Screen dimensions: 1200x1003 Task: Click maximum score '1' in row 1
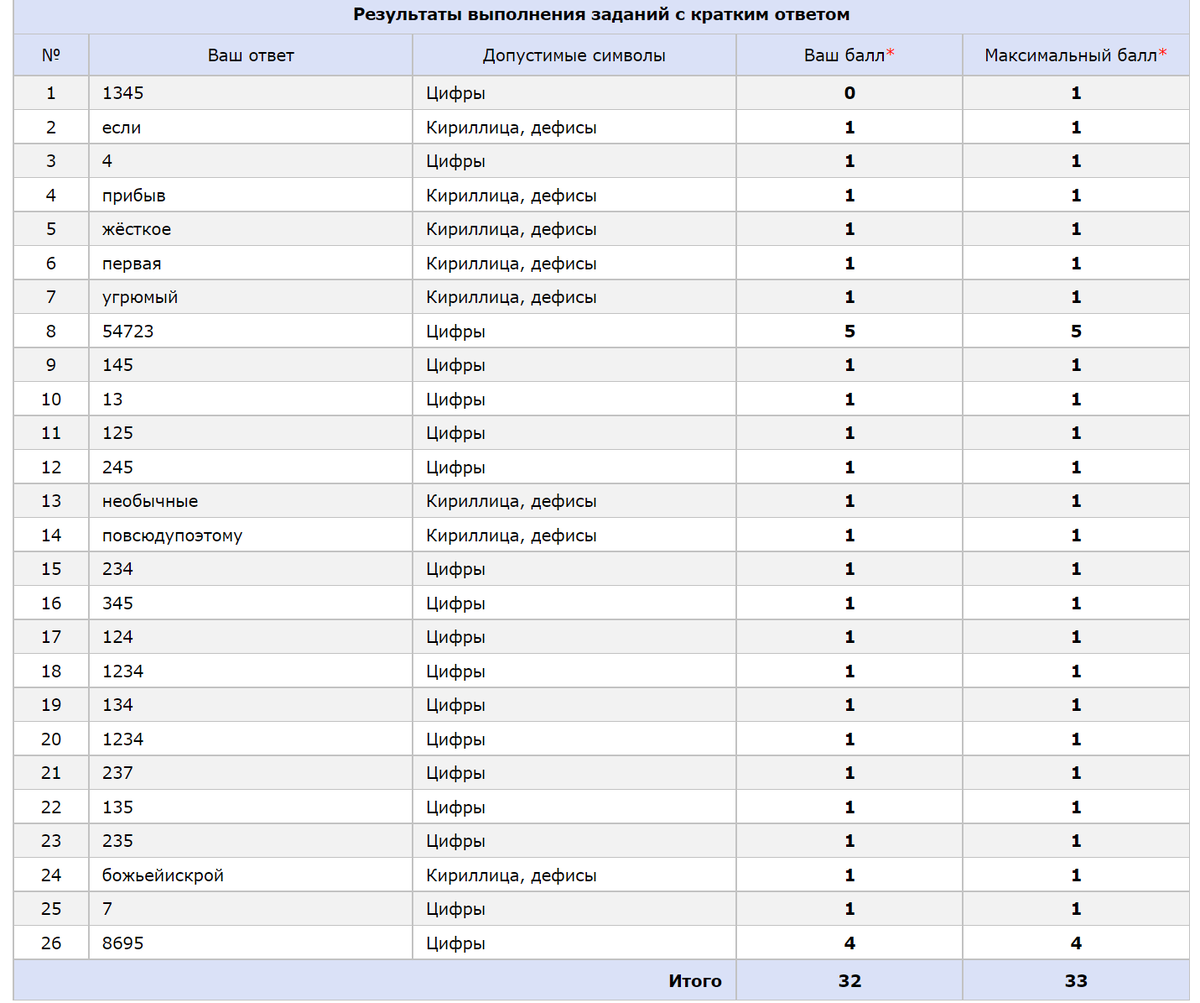pyautogui.click(x=1076, y=93)
